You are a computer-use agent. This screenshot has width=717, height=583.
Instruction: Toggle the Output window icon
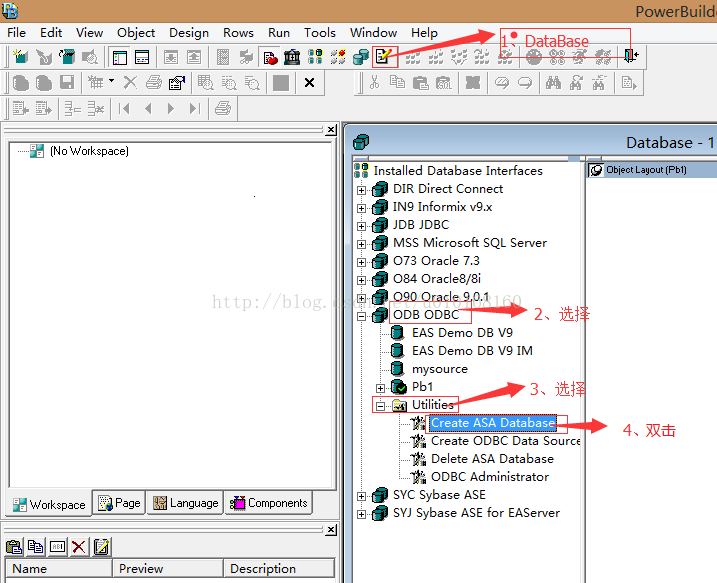[x=142, y=57]
